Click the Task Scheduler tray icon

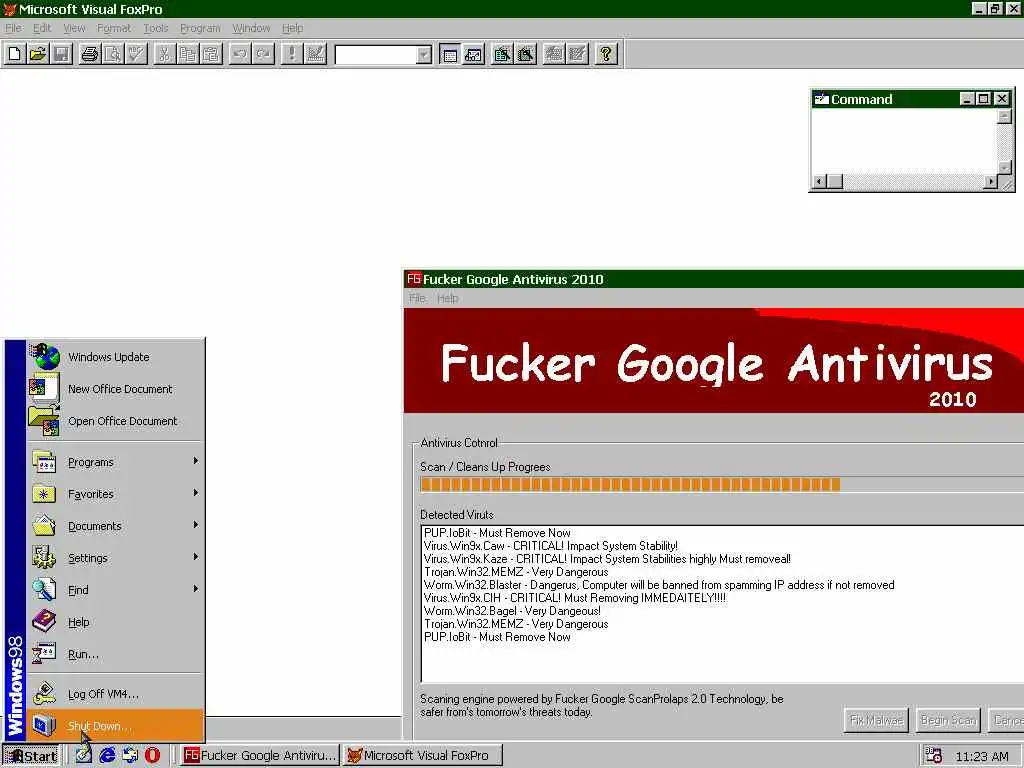tap(934, 756)
